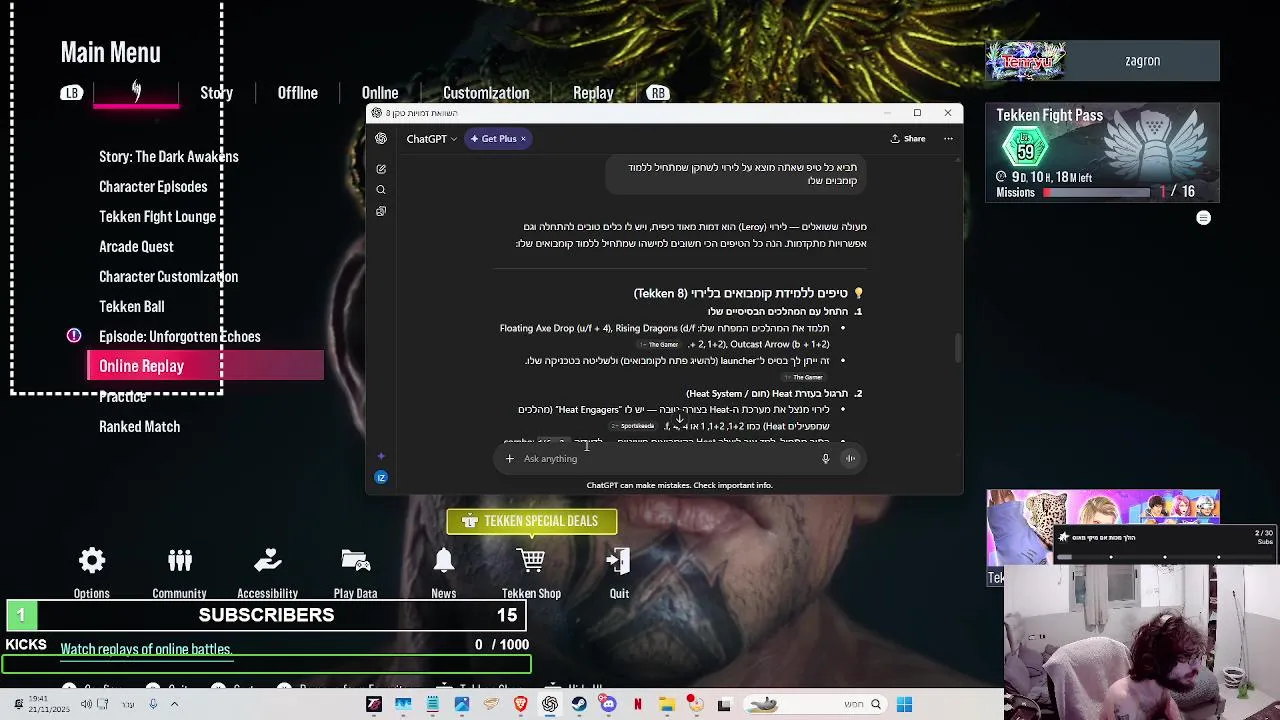
Task: Click the LB shoulder button icon
Action: (71, 93)
